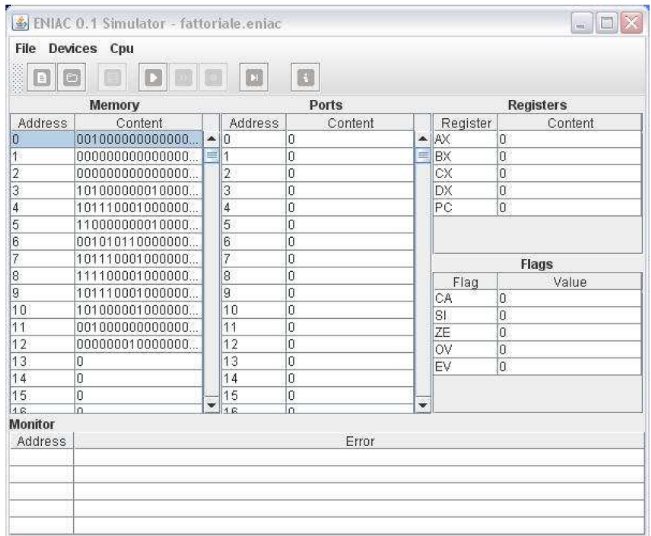Select the OV flag value cell
Image resolution: width=651 pixels, height=536 pixels.
coord(570,350)
